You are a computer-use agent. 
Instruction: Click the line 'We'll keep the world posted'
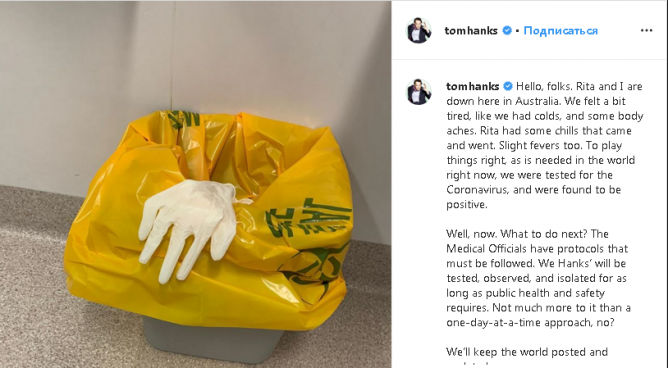pos(527,352)
